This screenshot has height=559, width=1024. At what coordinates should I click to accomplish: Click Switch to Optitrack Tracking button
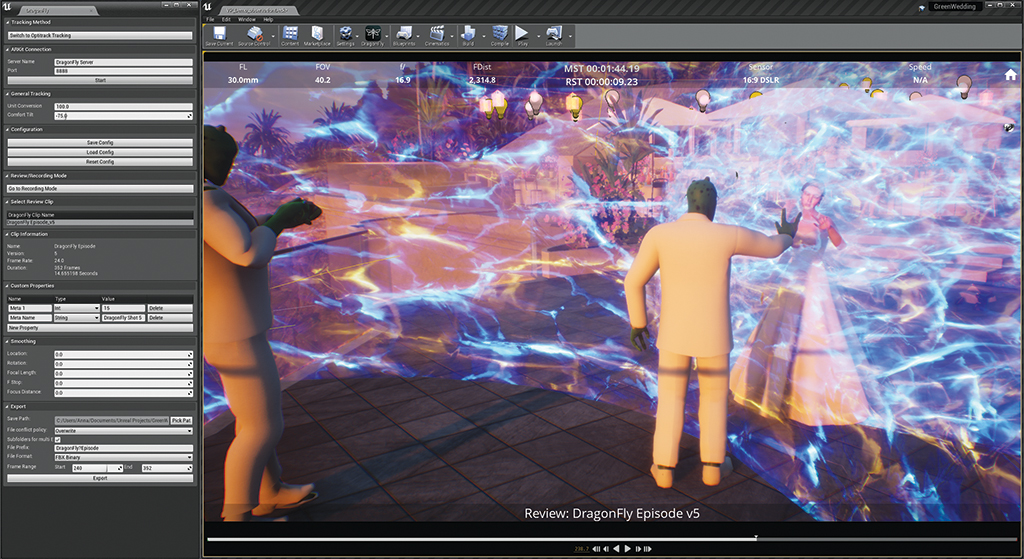click(x=99, y=35)
